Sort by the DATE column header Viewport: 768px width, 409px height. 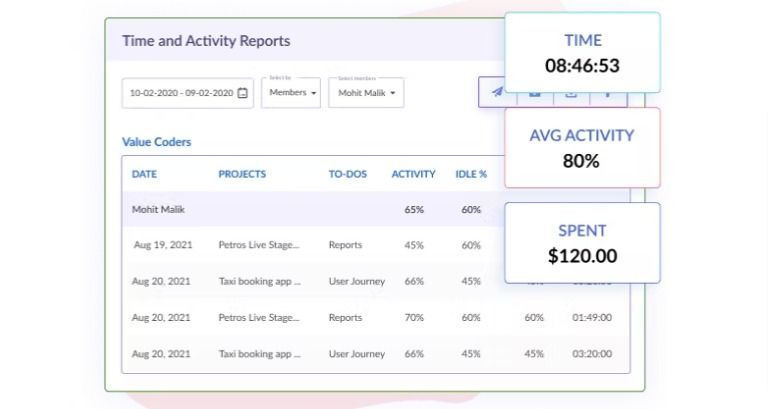click(x=144, y=174)
